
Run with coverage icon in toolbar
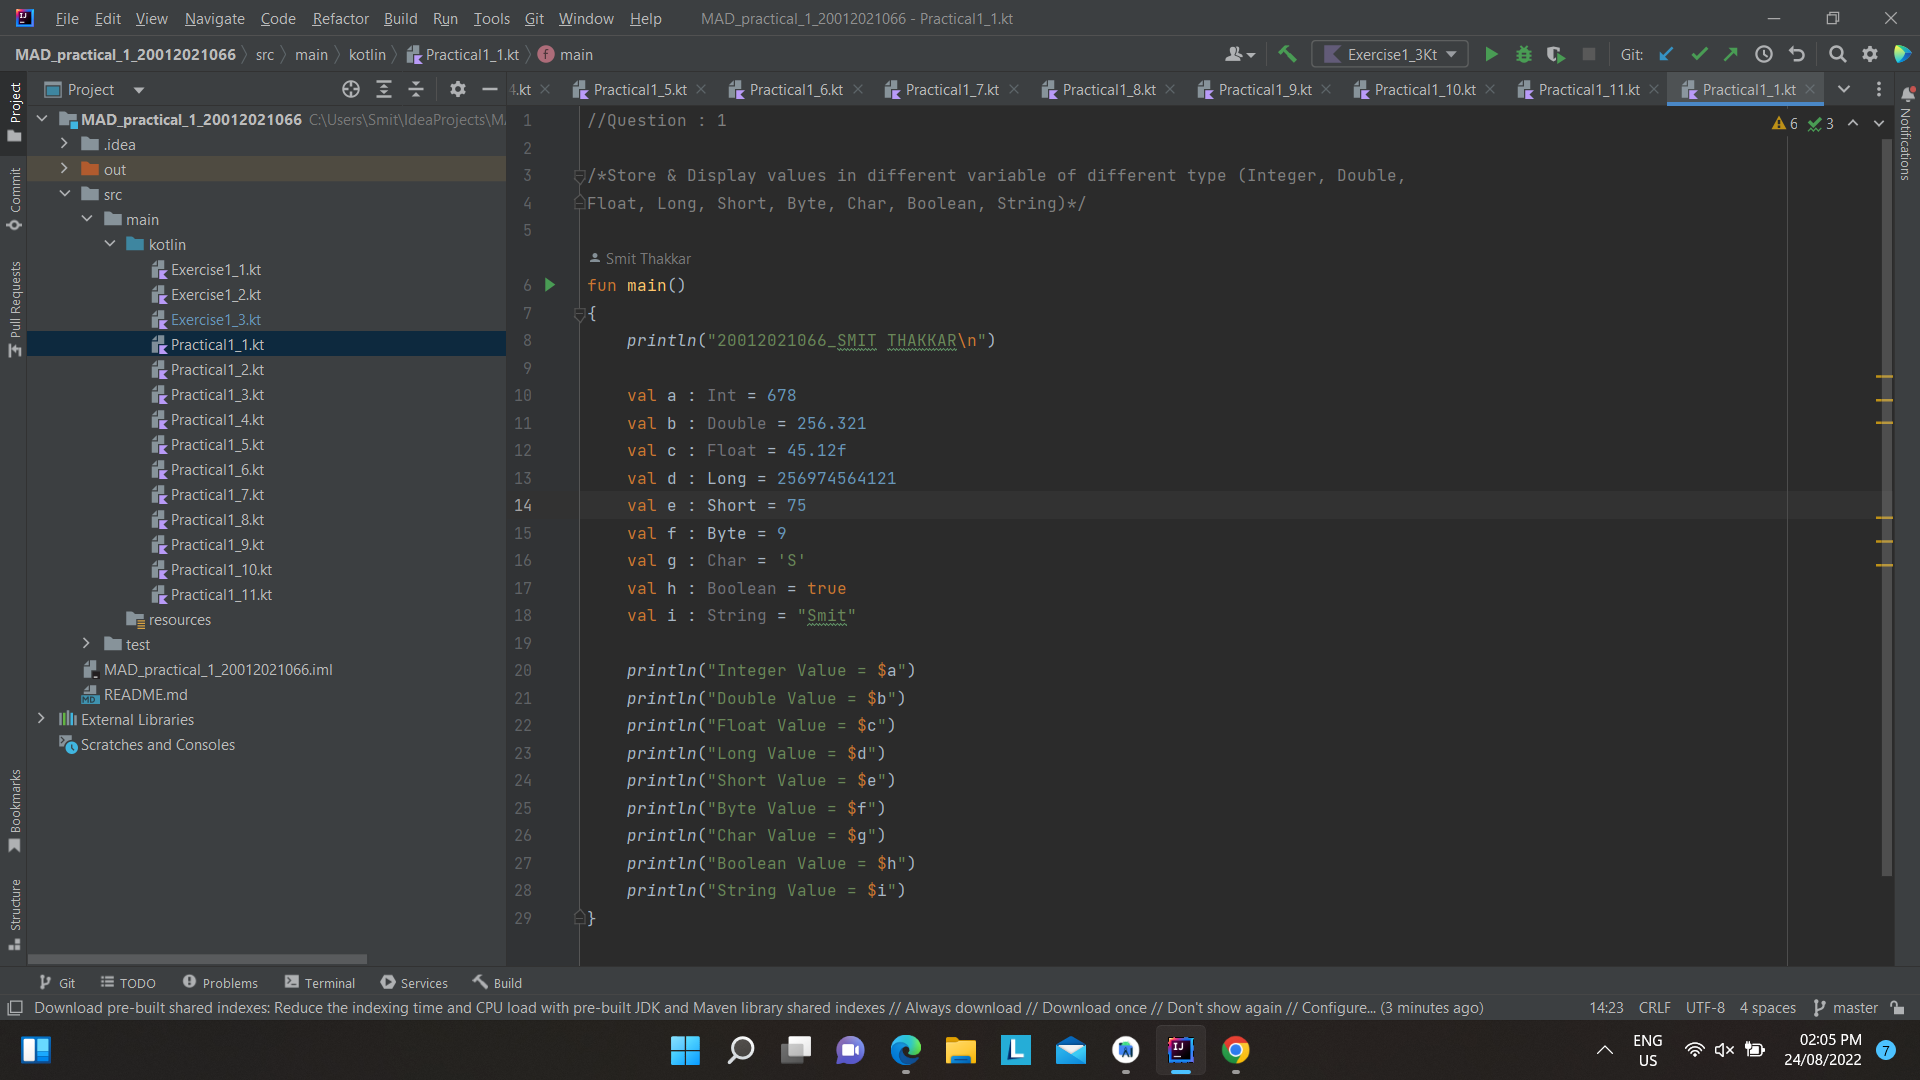(1555, 55)
